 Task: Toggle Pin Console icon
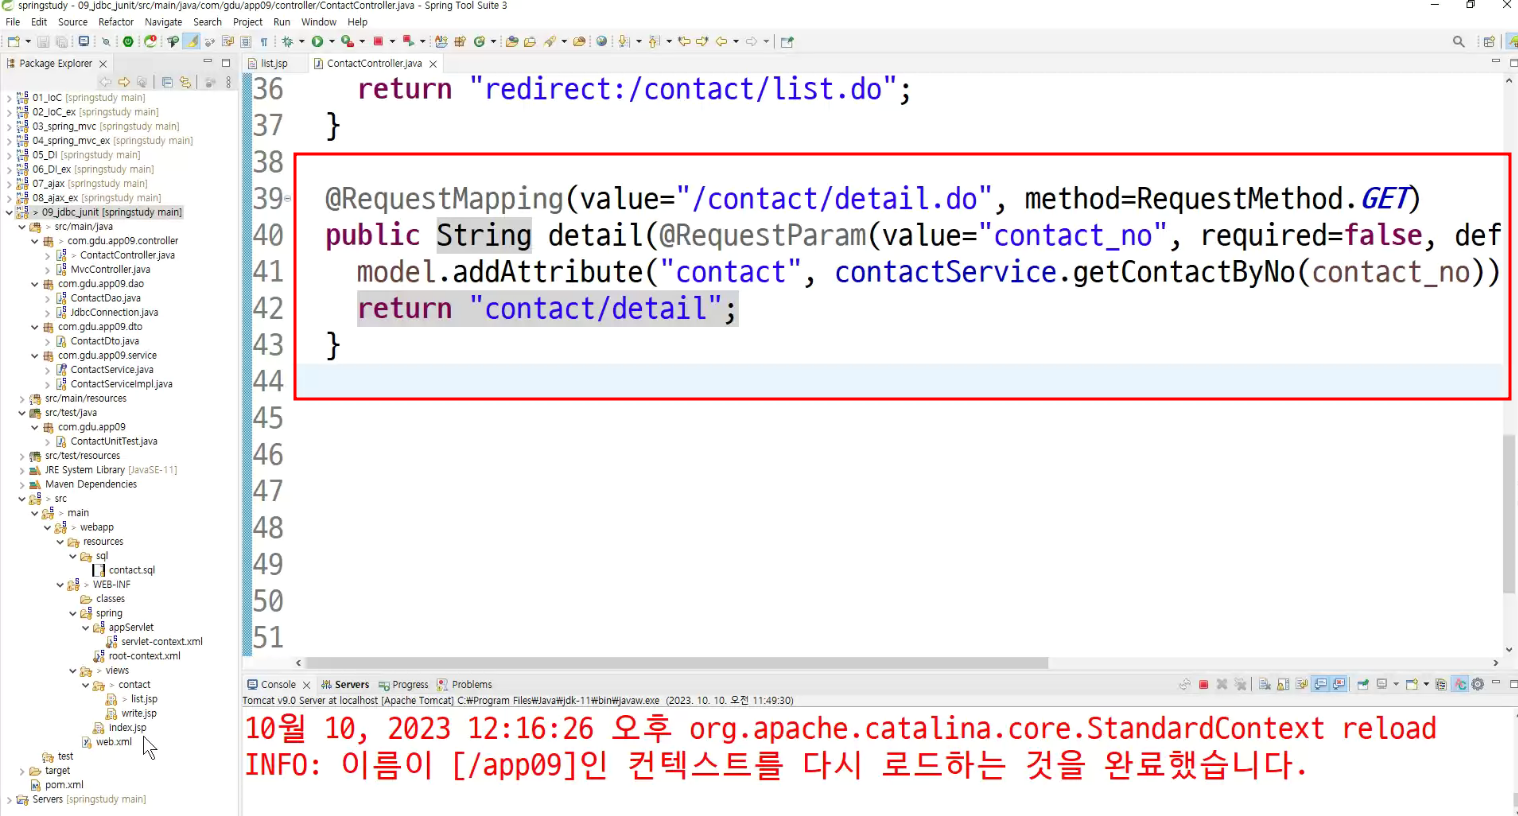click(1363, 685)
